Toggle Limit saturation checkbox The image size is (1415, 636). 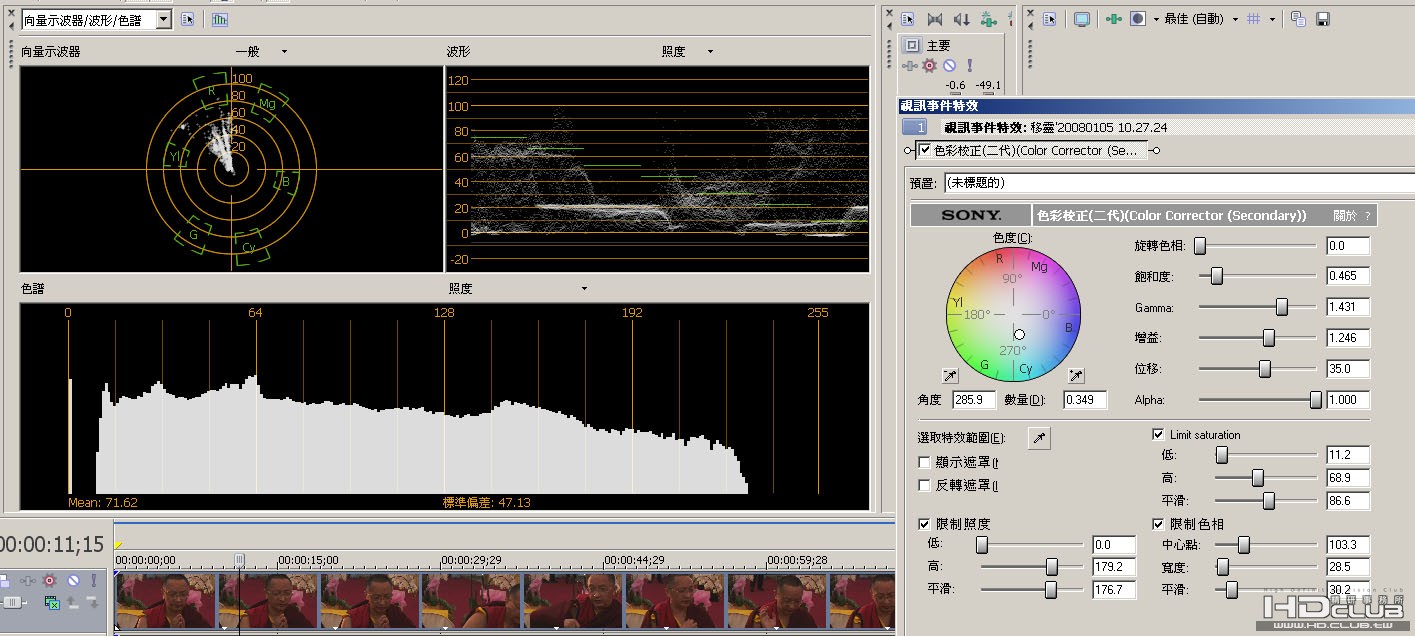click(1158, 435)
